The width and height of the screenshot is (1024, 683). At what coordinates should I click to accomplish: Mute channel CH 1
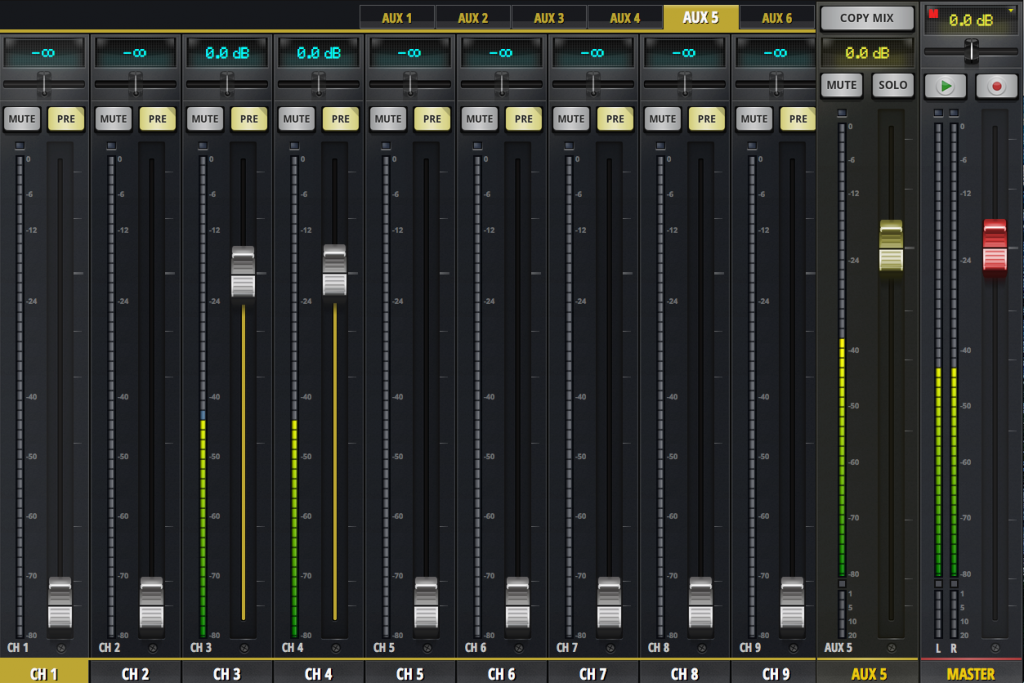[22, 119]
